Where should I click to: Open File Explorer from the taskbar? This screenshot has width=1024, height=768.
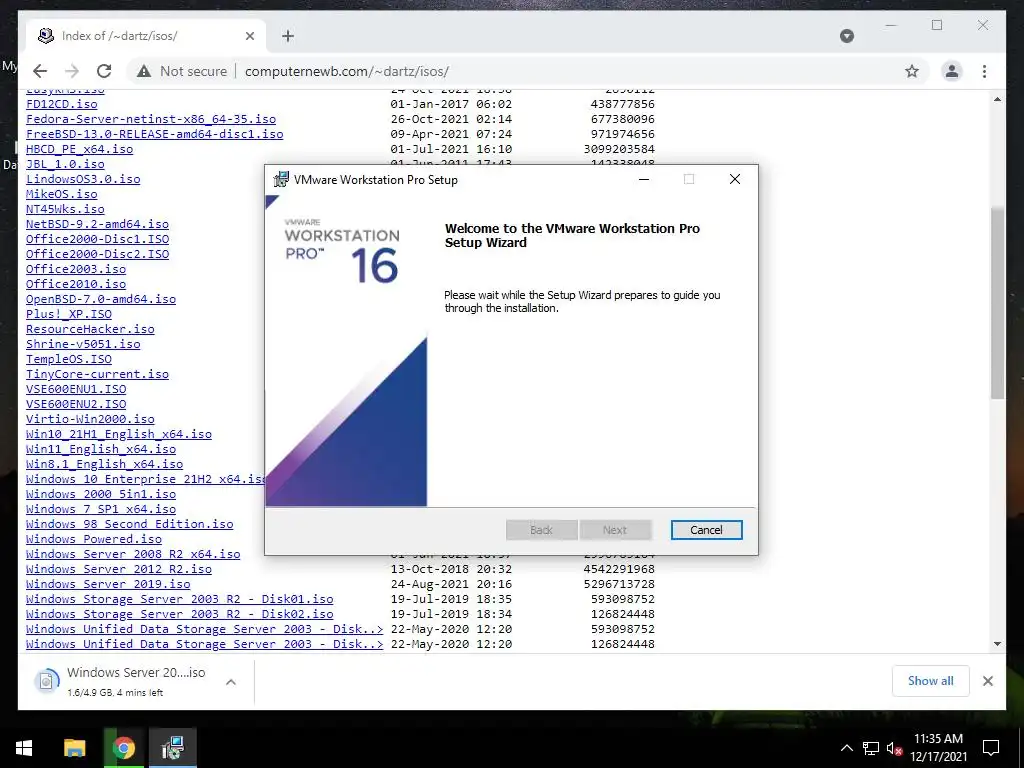74,748
